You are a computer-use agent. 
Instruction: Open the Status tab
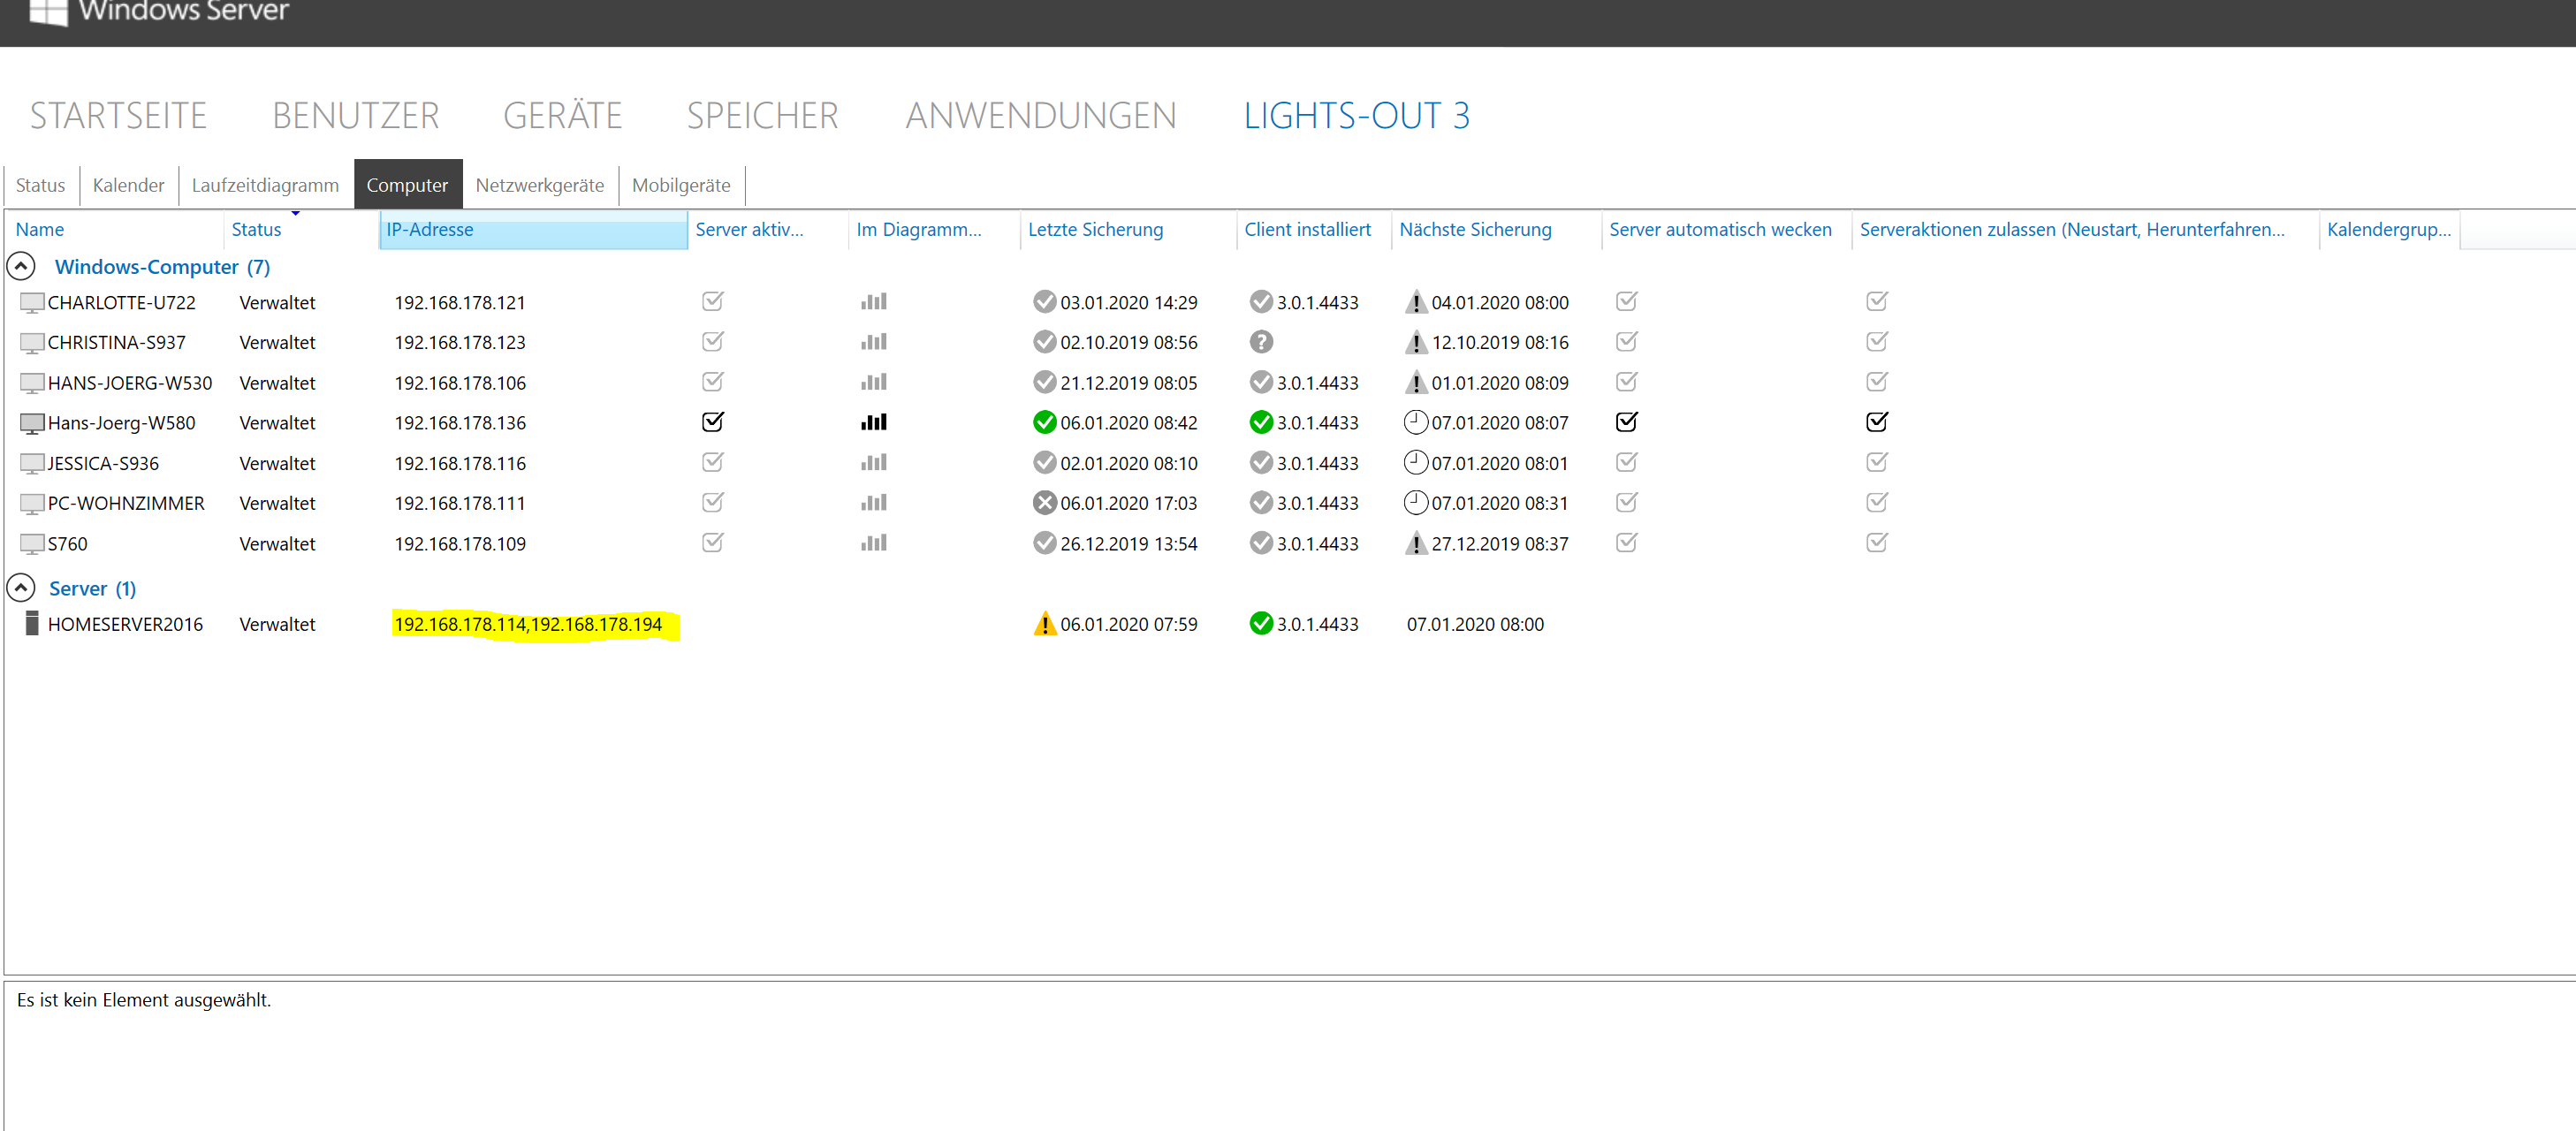40,185
